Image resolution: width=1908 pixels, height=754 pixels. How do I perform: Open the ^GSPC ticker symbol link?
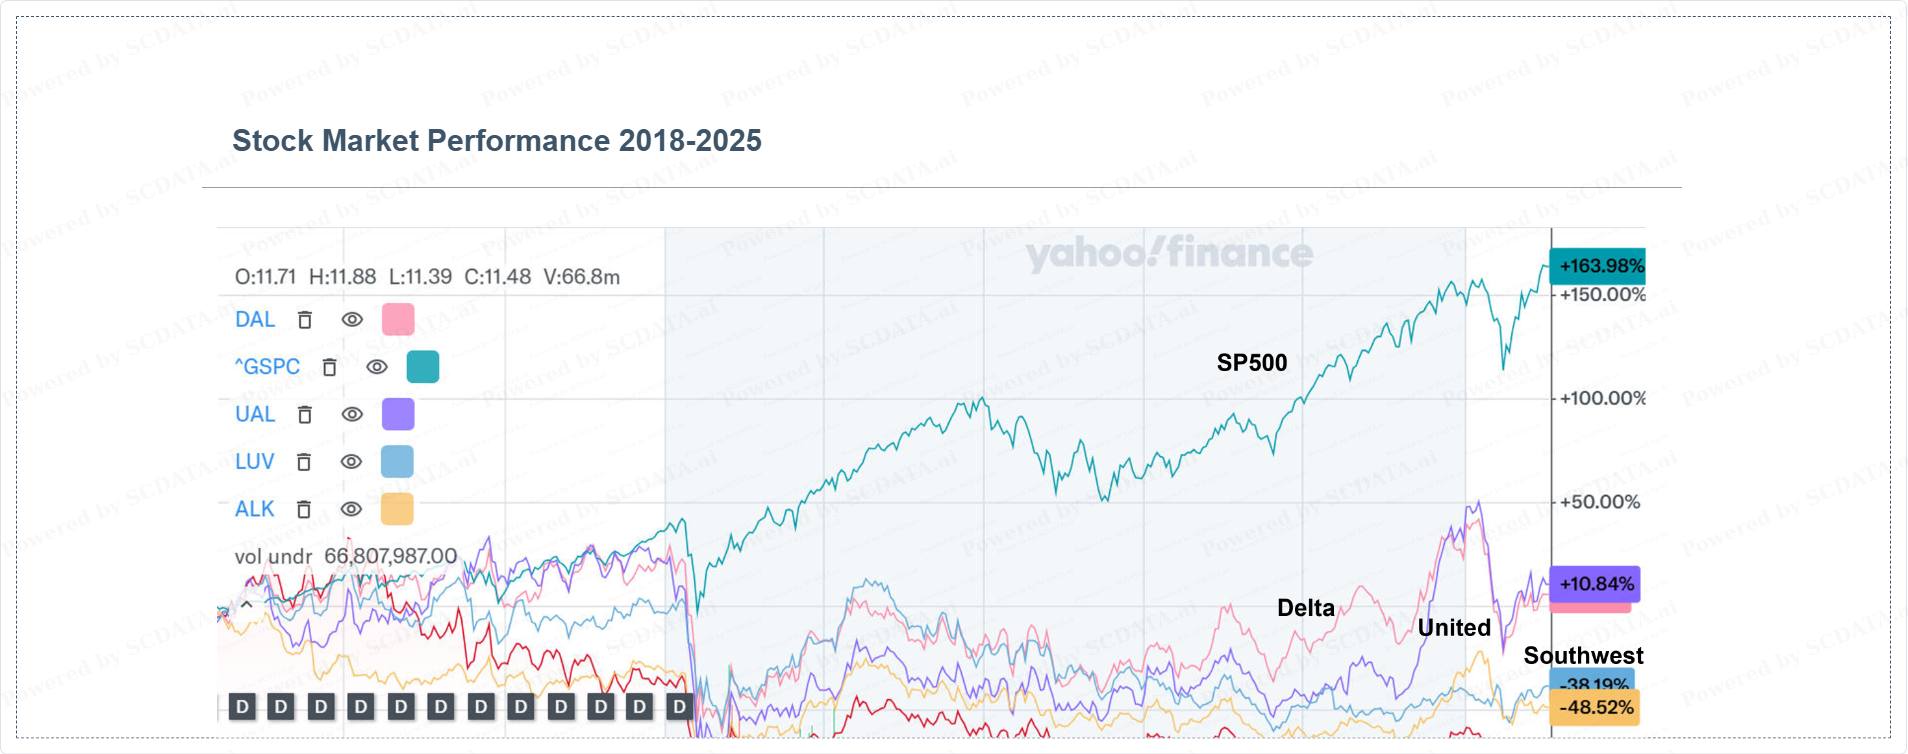point(267,367)
